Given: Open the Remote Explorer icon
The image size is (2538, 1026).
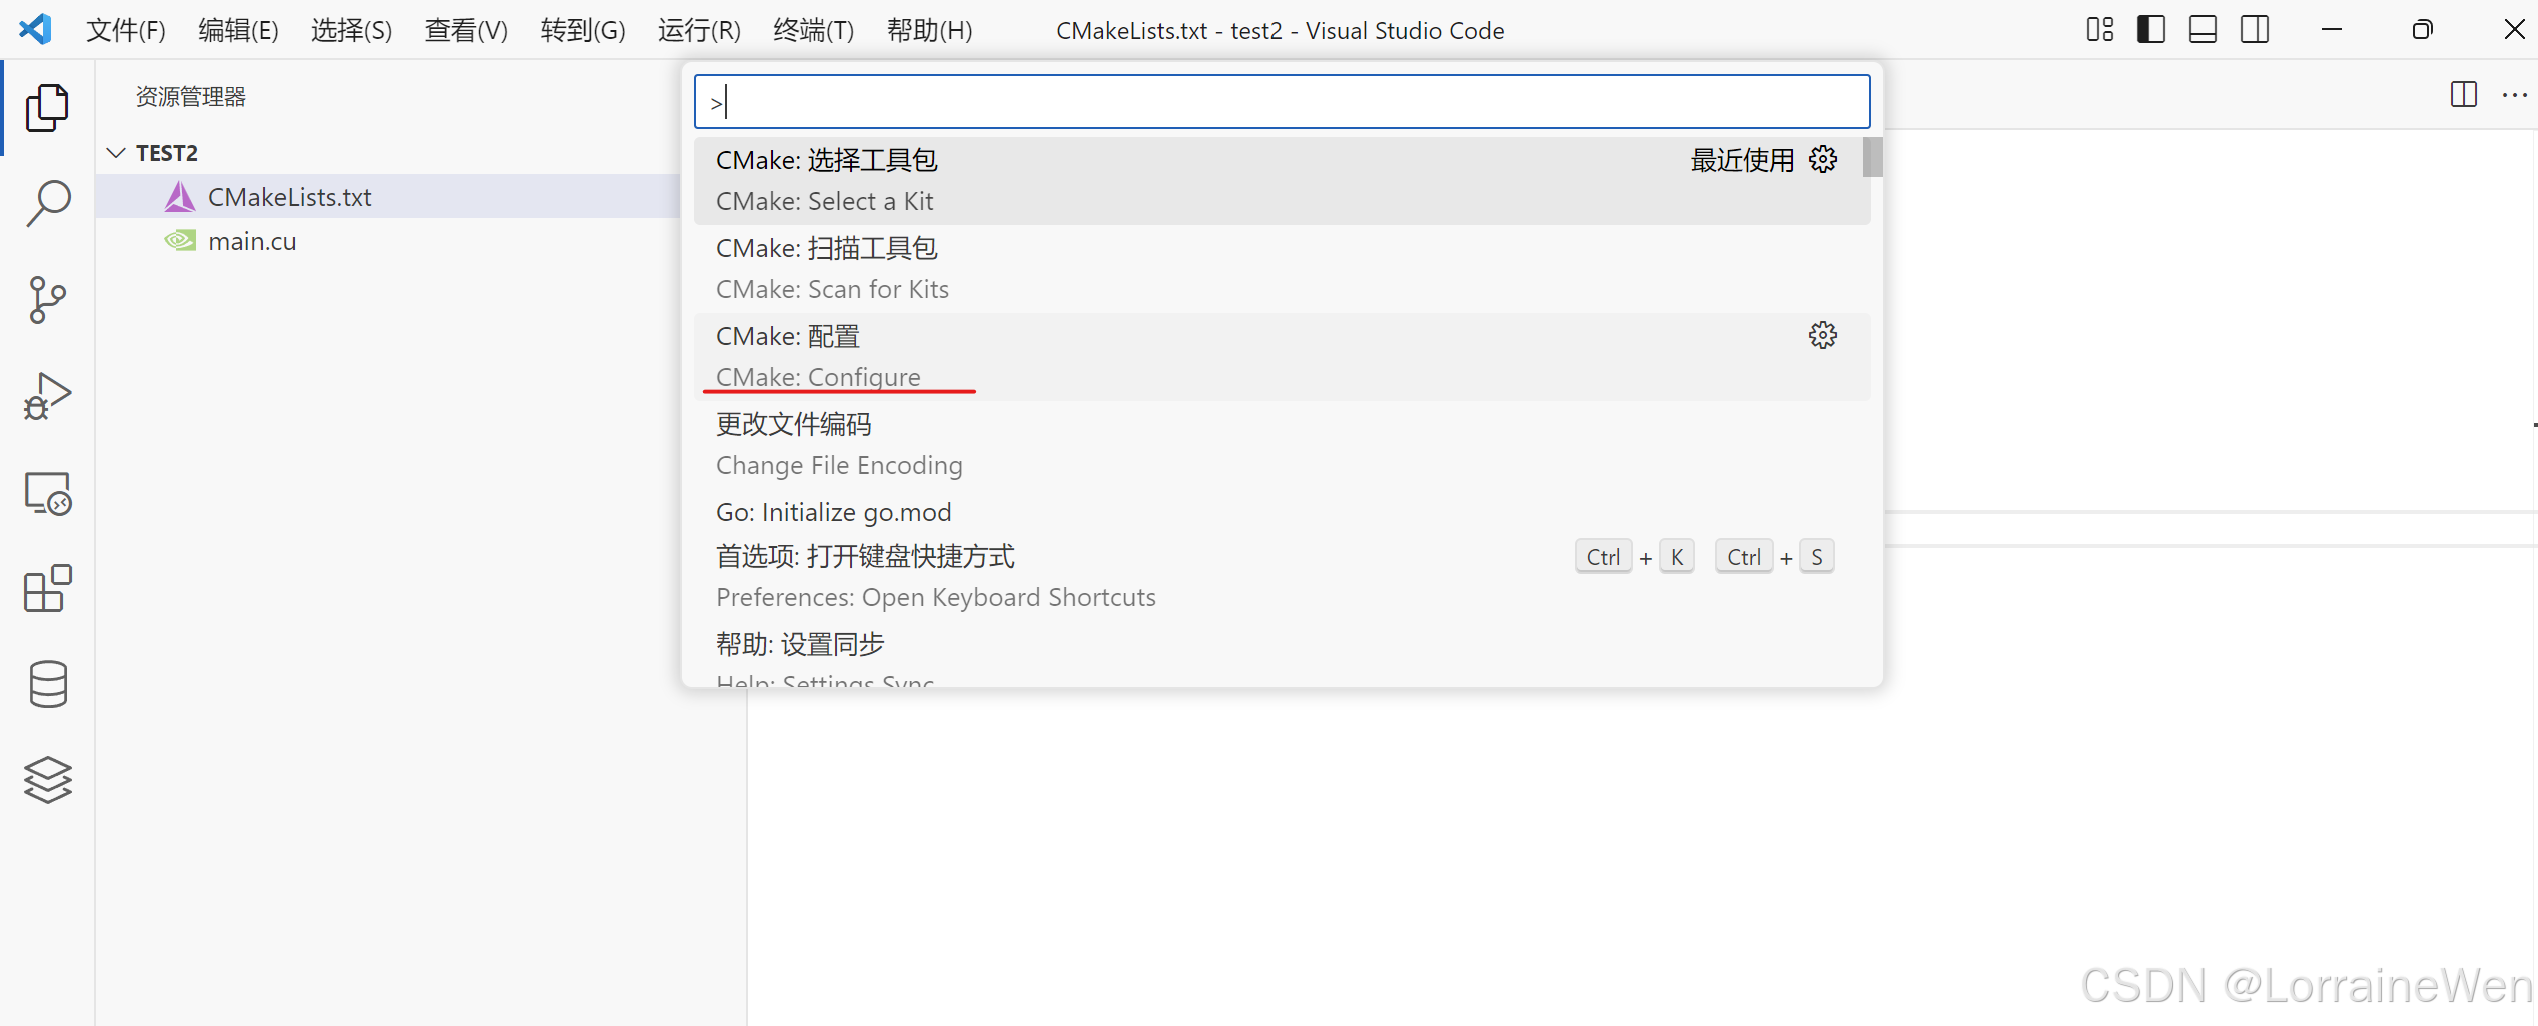Looking at the screenshot, I should (47, 493).
